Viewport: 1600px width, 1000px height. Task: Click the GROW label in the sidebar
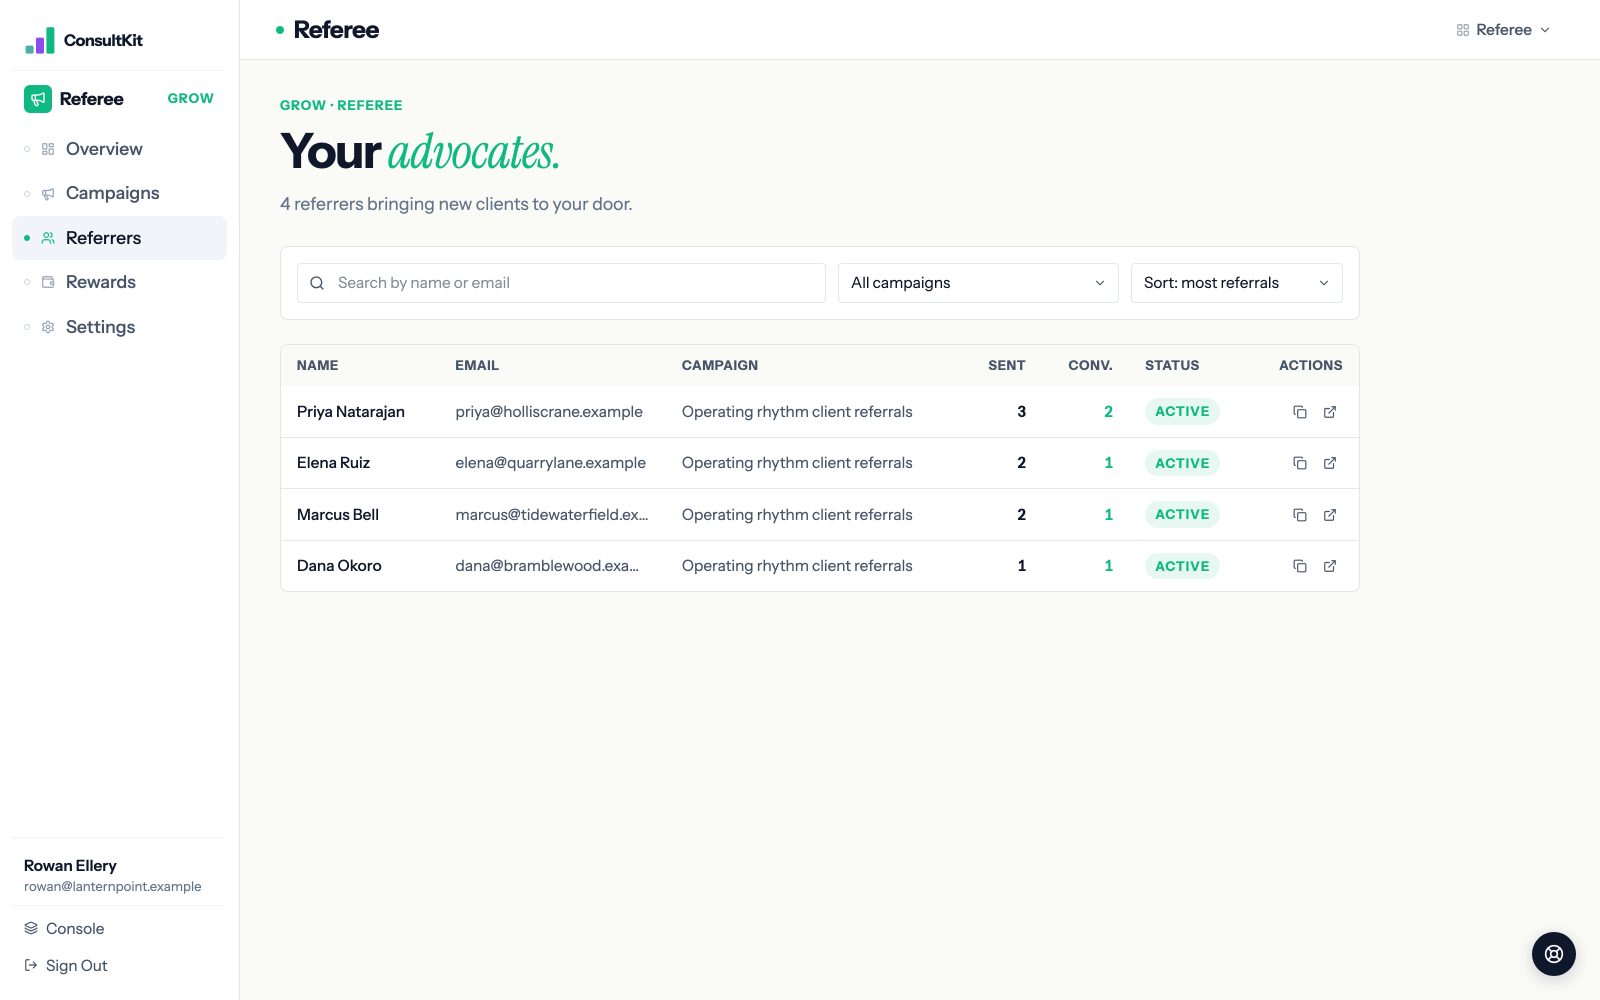tap(190, 99)
